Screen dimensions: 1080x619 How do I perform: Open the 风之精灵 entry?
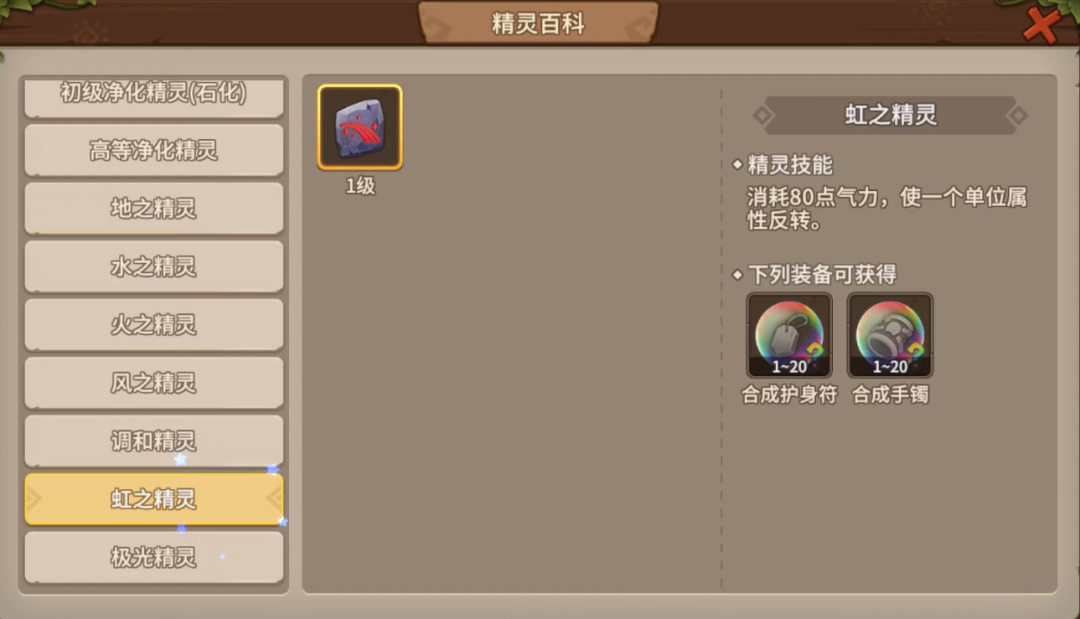point(154,383)
